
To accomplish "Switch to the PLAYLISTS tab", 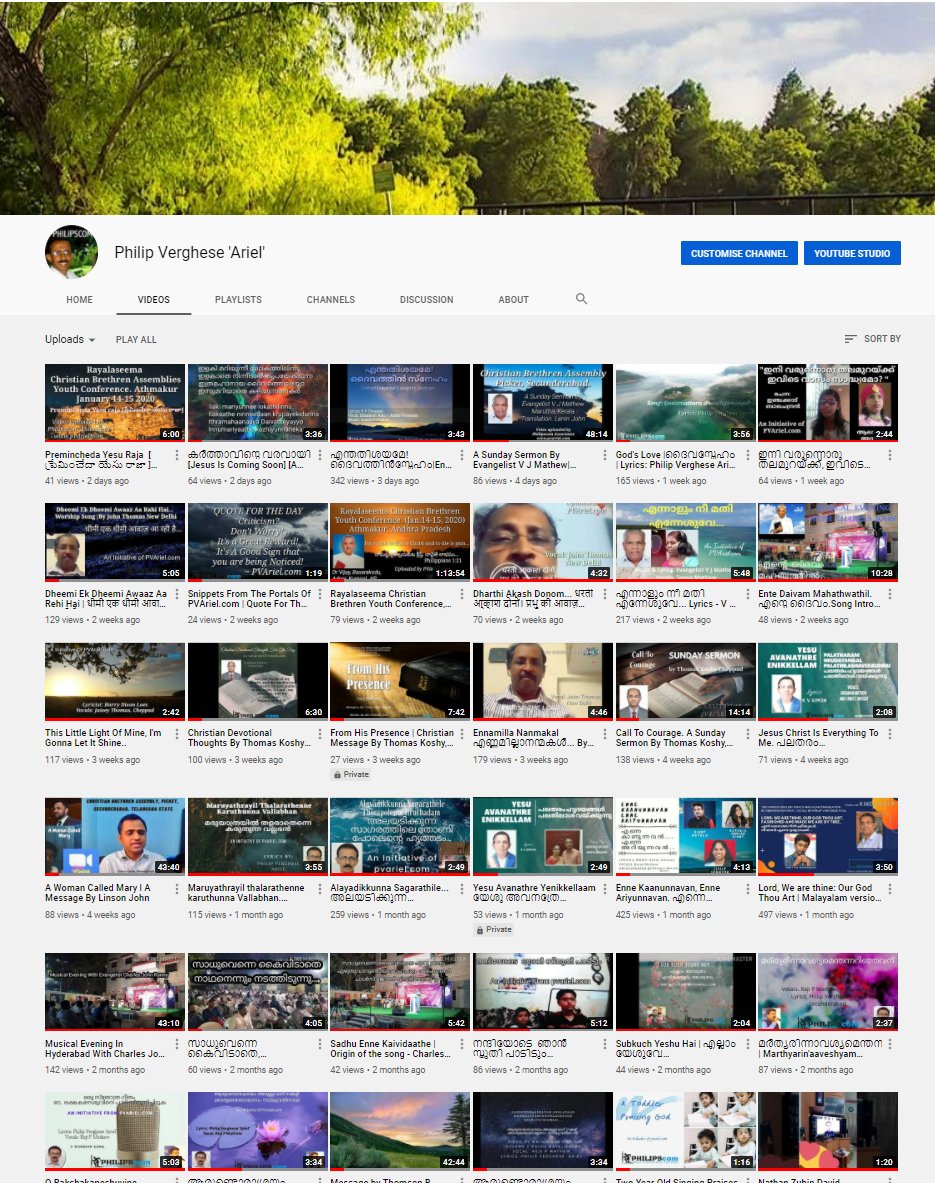I will coord(238,299).
